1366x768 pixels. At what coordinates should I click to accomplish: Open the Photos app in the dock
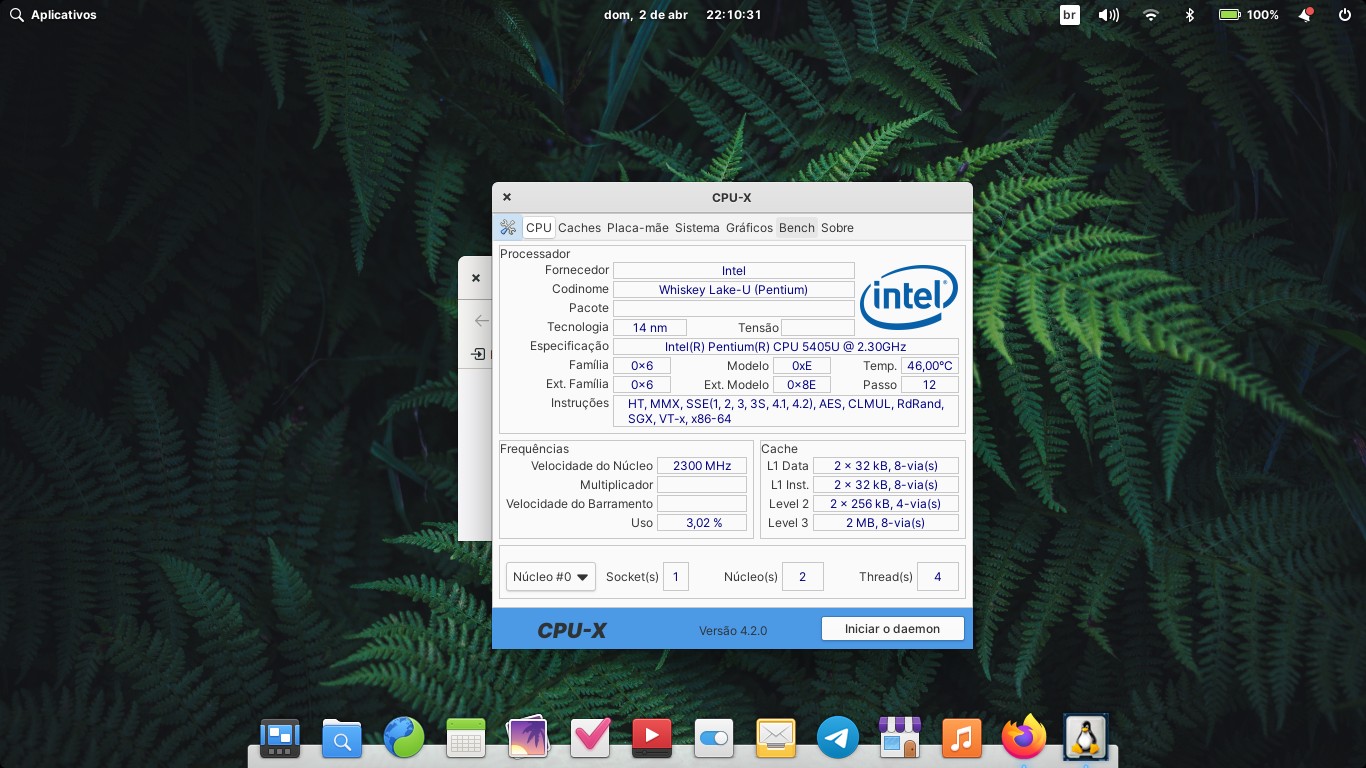(x=528, y=739)
